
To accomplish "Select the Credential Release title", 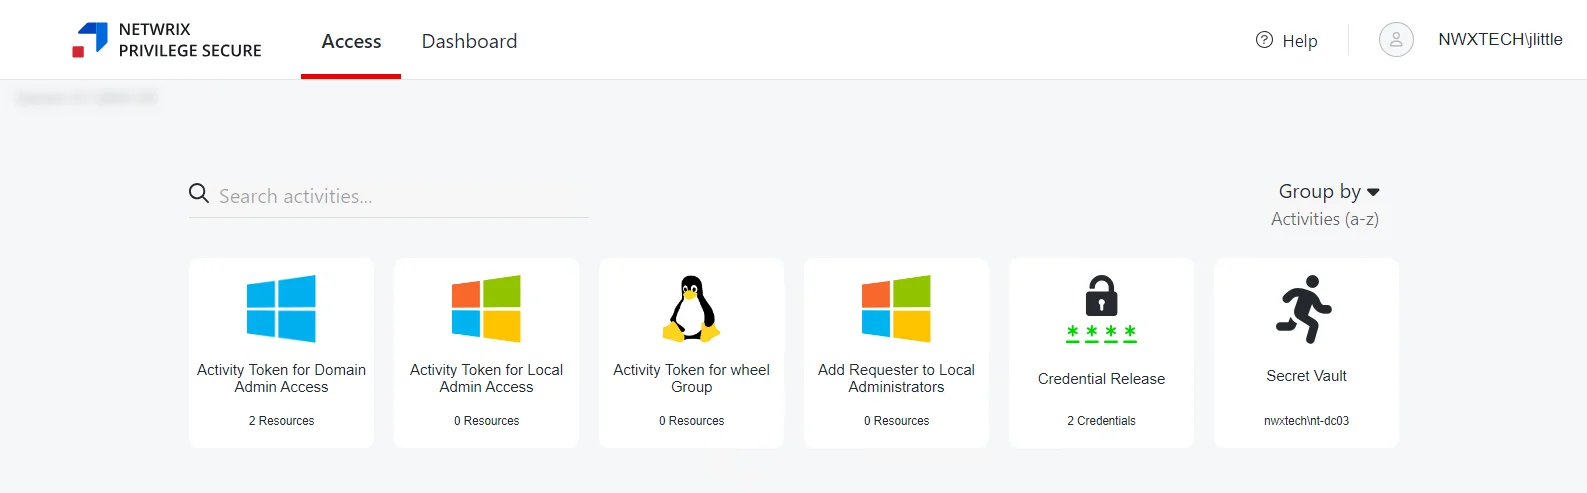I will pyautogui.click(x=1101, y=379).
